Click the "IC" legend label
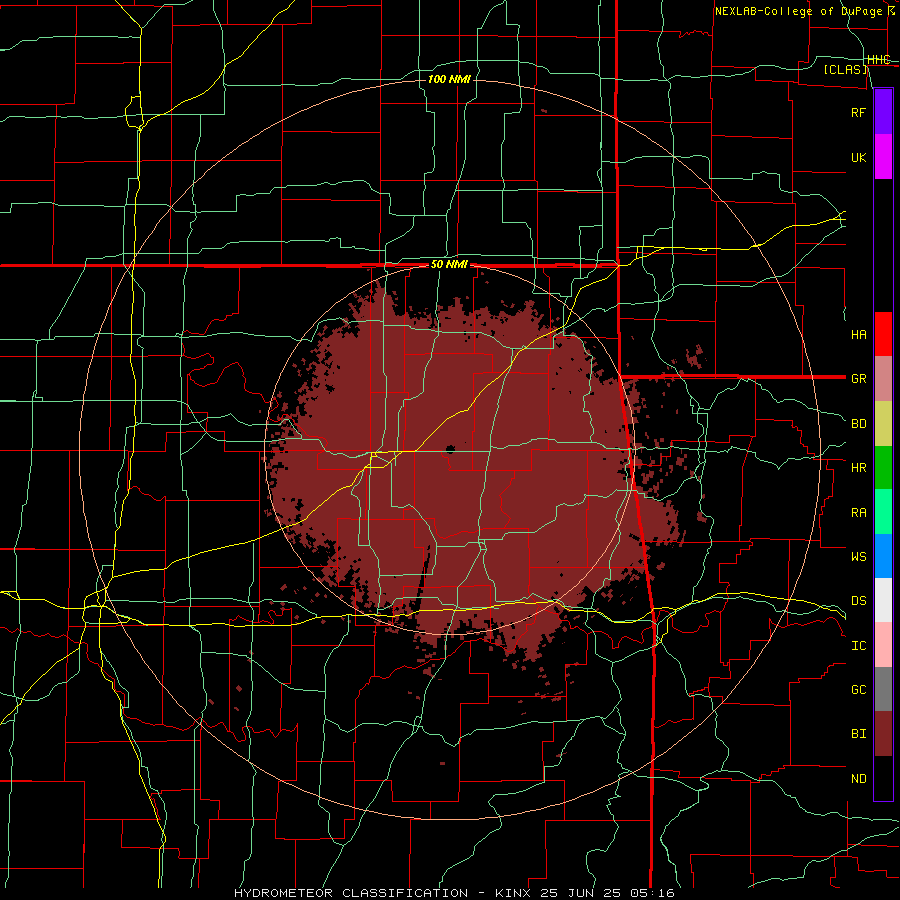Image resolution: width=900 pixels, height=900 pixels. (x=859, y=646)
